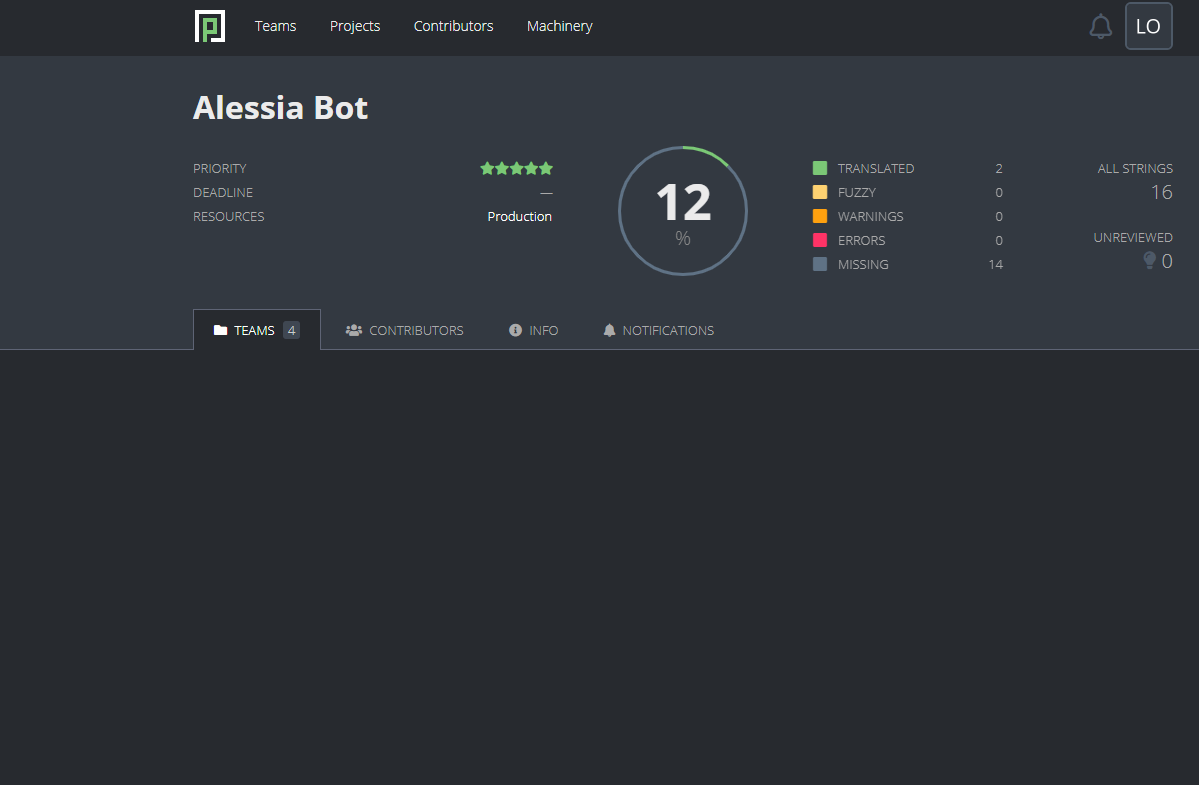Viewport: 1199px width, 785px height.
Task: Click the Pontoon logo icon
Action: tap(210, 26)
